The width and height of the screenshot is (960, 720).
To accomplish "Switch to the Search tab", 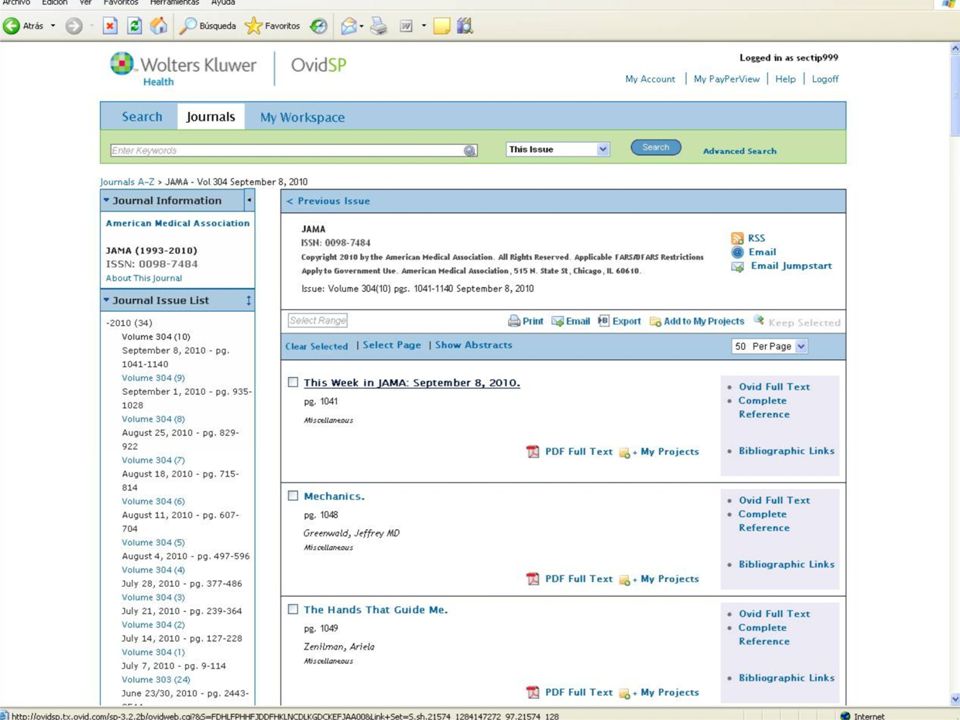I will [142, 117].
